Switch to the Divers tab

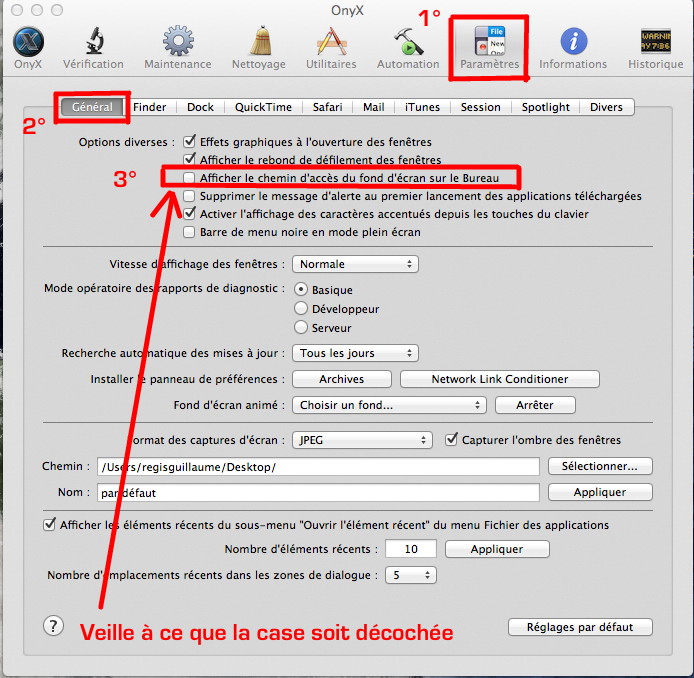(606, 107)
